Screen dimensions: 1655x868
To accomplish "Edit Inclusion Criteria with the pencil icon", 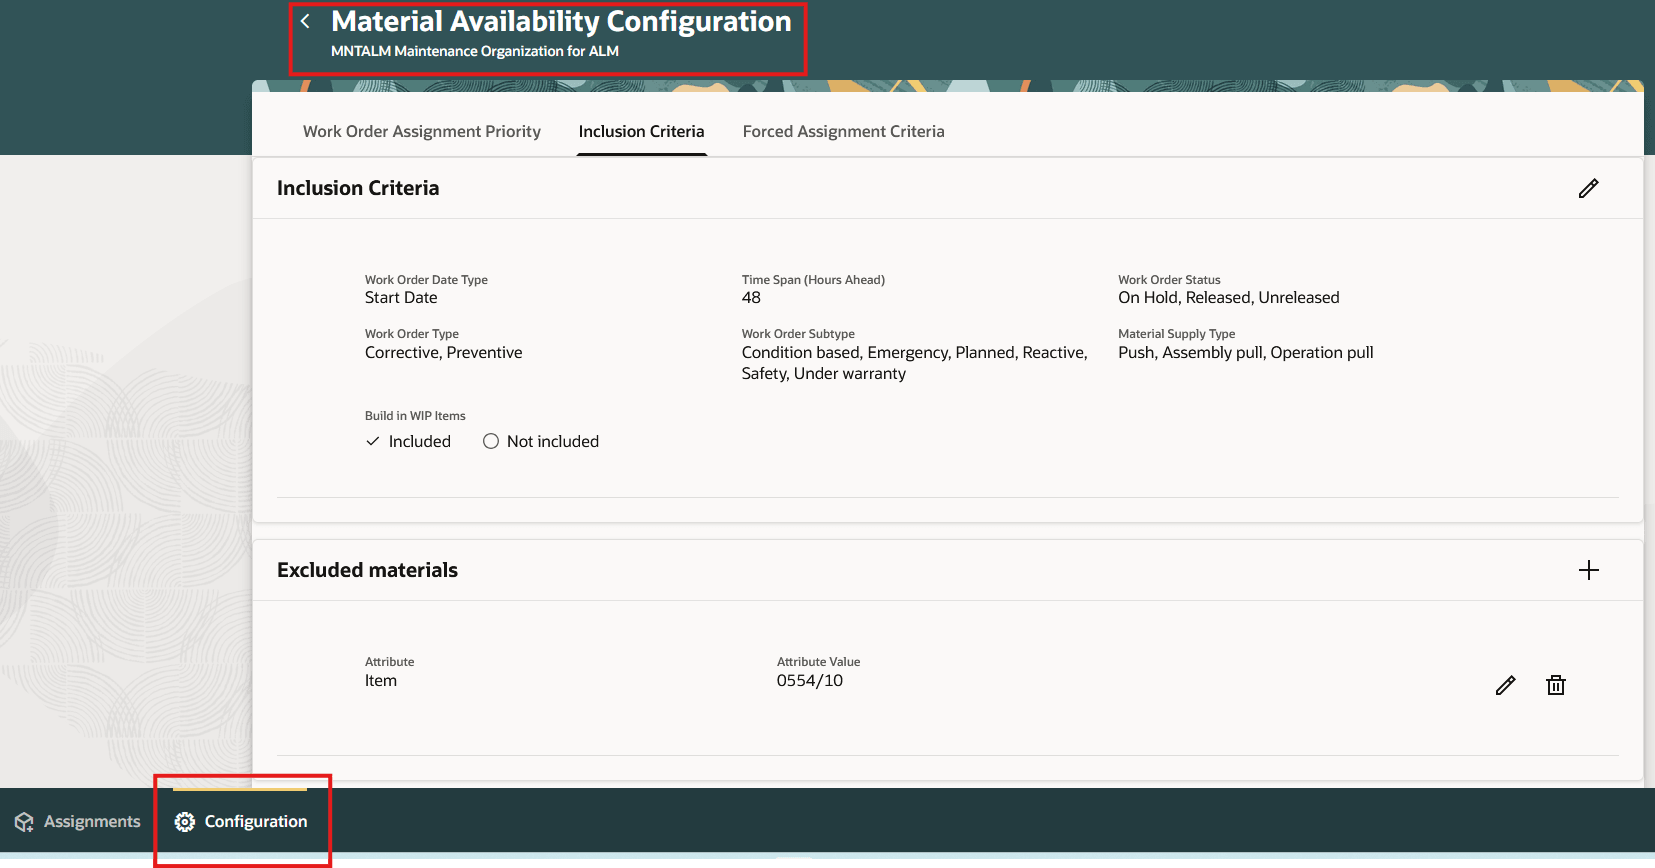I will (1588, 188).
